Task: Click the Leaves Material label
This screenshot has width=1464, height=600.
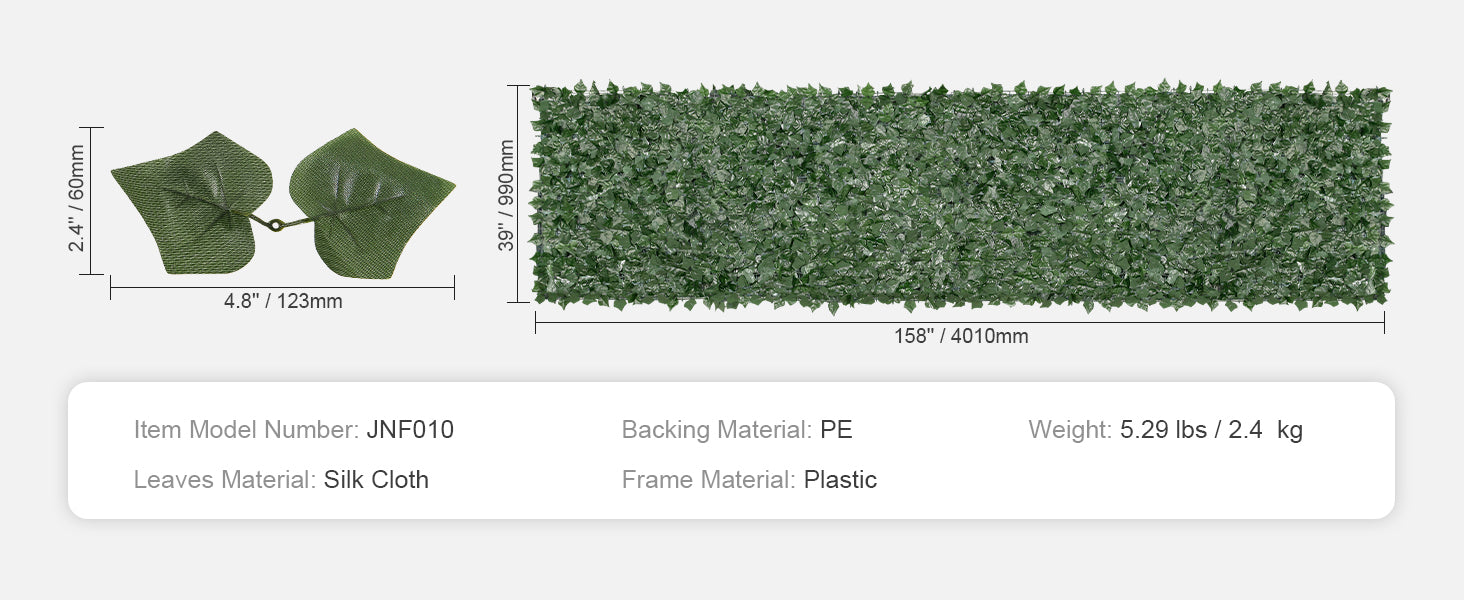Action: tap(224, 480)
